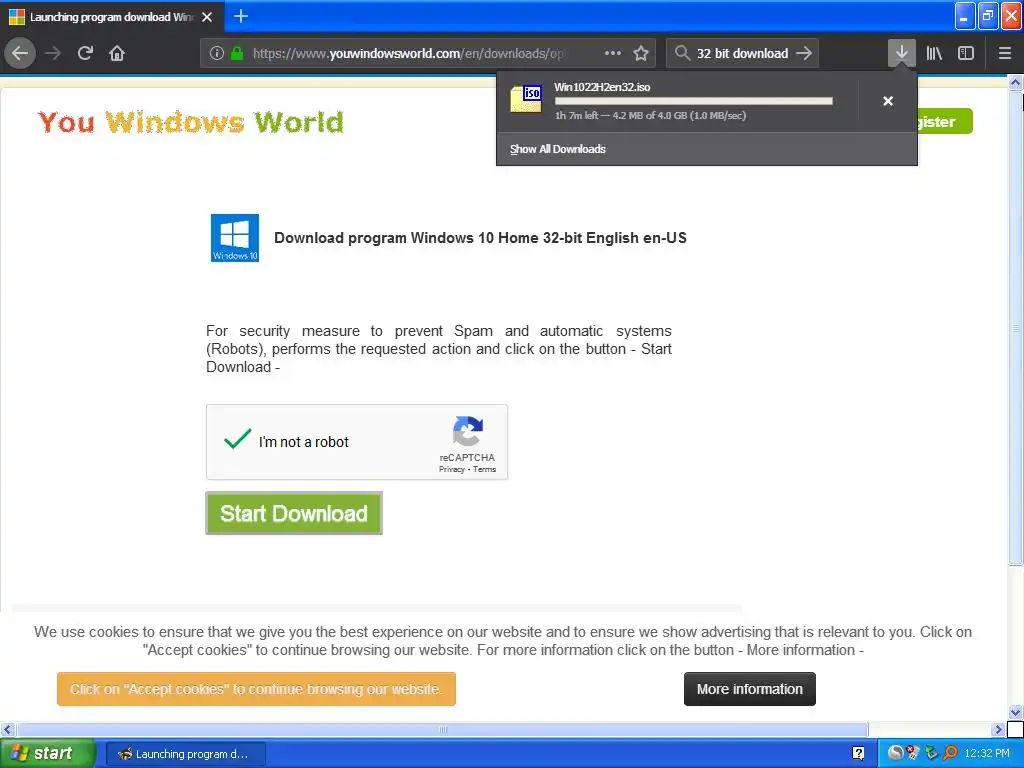This screenshot has height=768, width=1024.
Task: Click the 32 bit download search box
Action: click(742, 54)
